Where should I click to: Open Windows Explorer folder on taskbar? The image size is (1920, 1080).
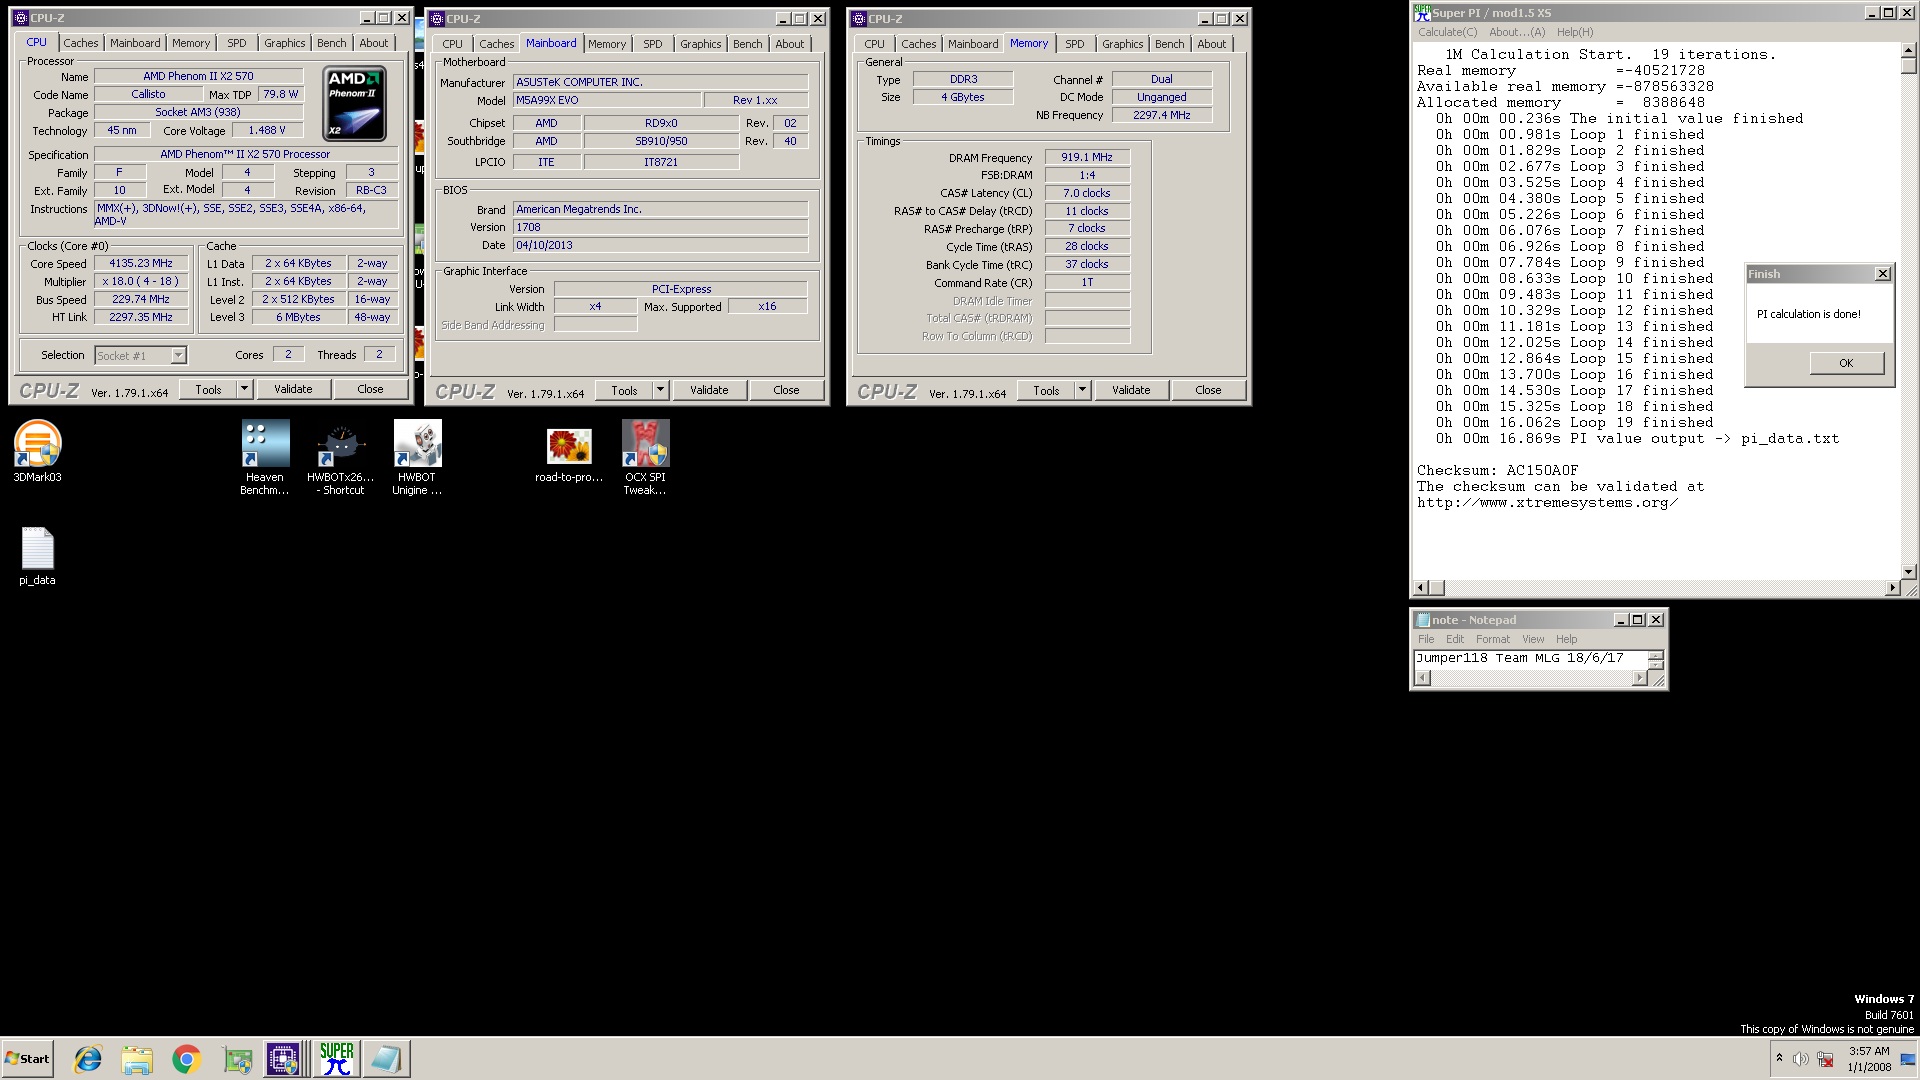tap(137, 1059)
